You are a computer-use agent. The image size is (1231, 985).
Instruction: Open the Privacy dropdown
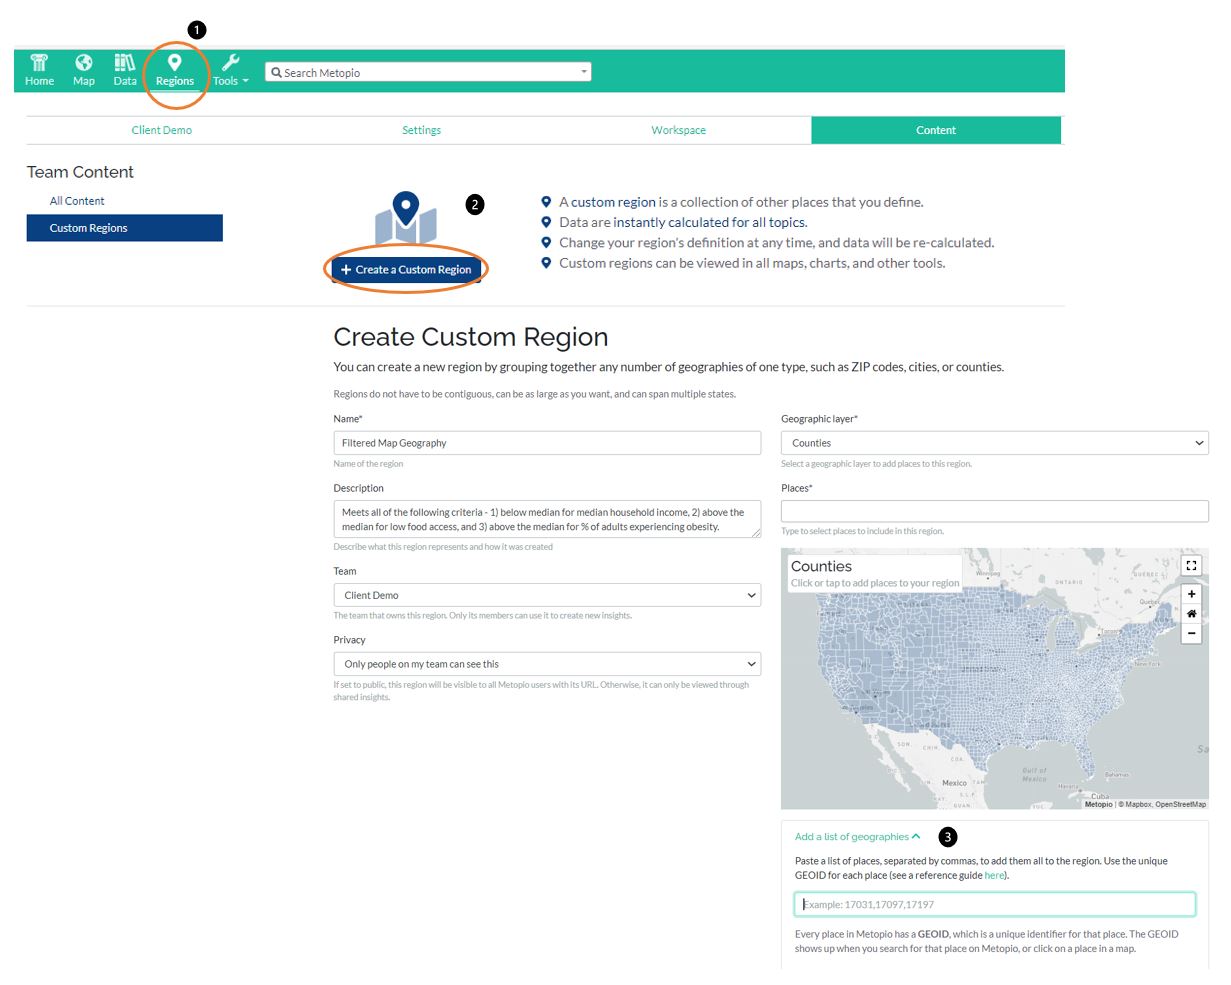[x=546, y=664]
